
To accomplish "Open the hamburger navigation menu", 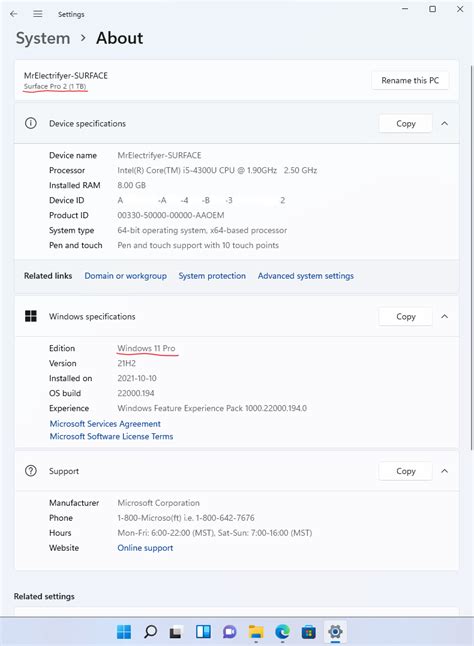I will (37, 14).
